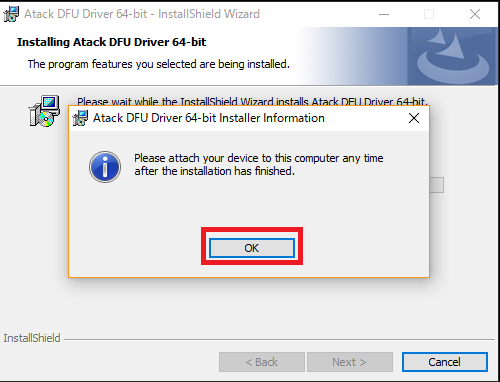Image resolution: width=500 pixels, height=382 pixels.
Task: Click the progress bar edge behind the dialog
Action: [437, 185]
